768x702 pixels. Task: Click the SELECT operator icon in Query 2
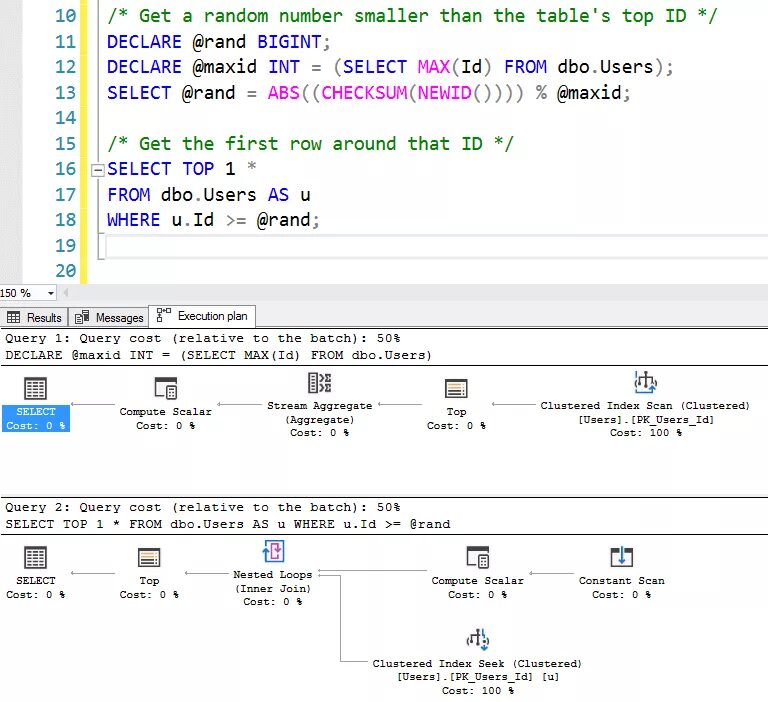(x=35, y=557)
